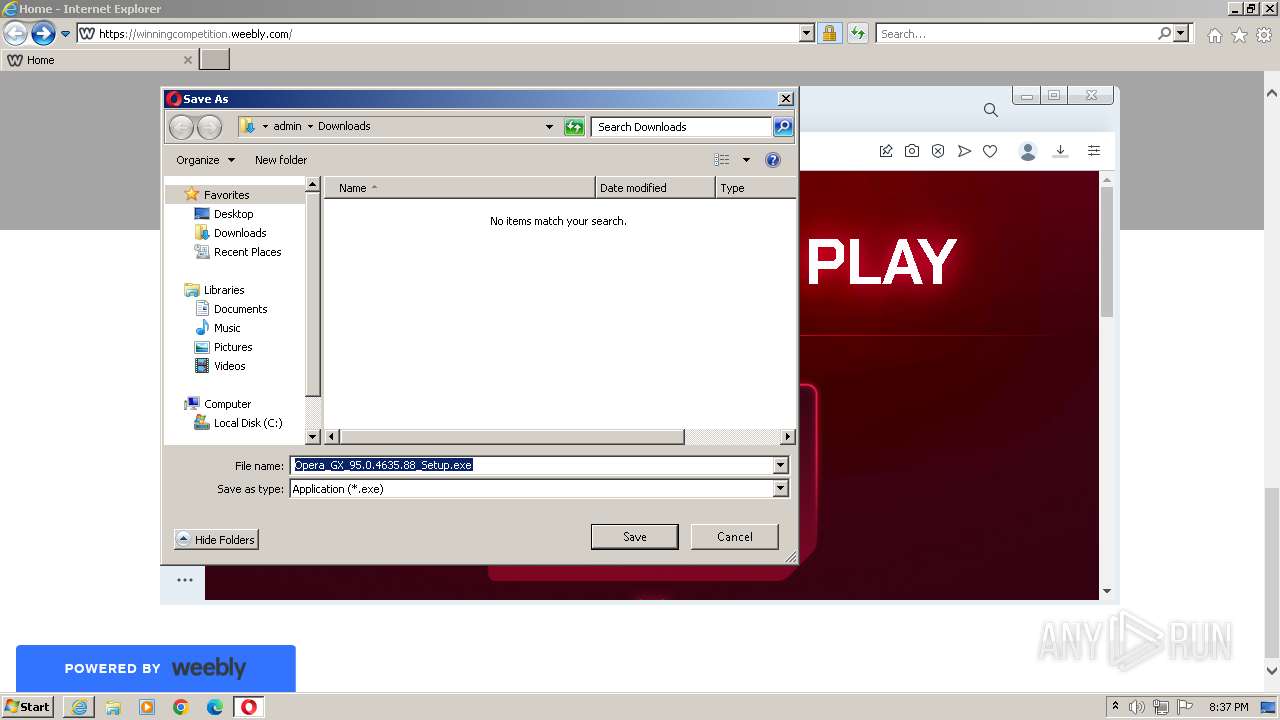Open IE tools gear icon
Screen dimensions: 1280x720
pyautogui.click(x=1264, y=34)
